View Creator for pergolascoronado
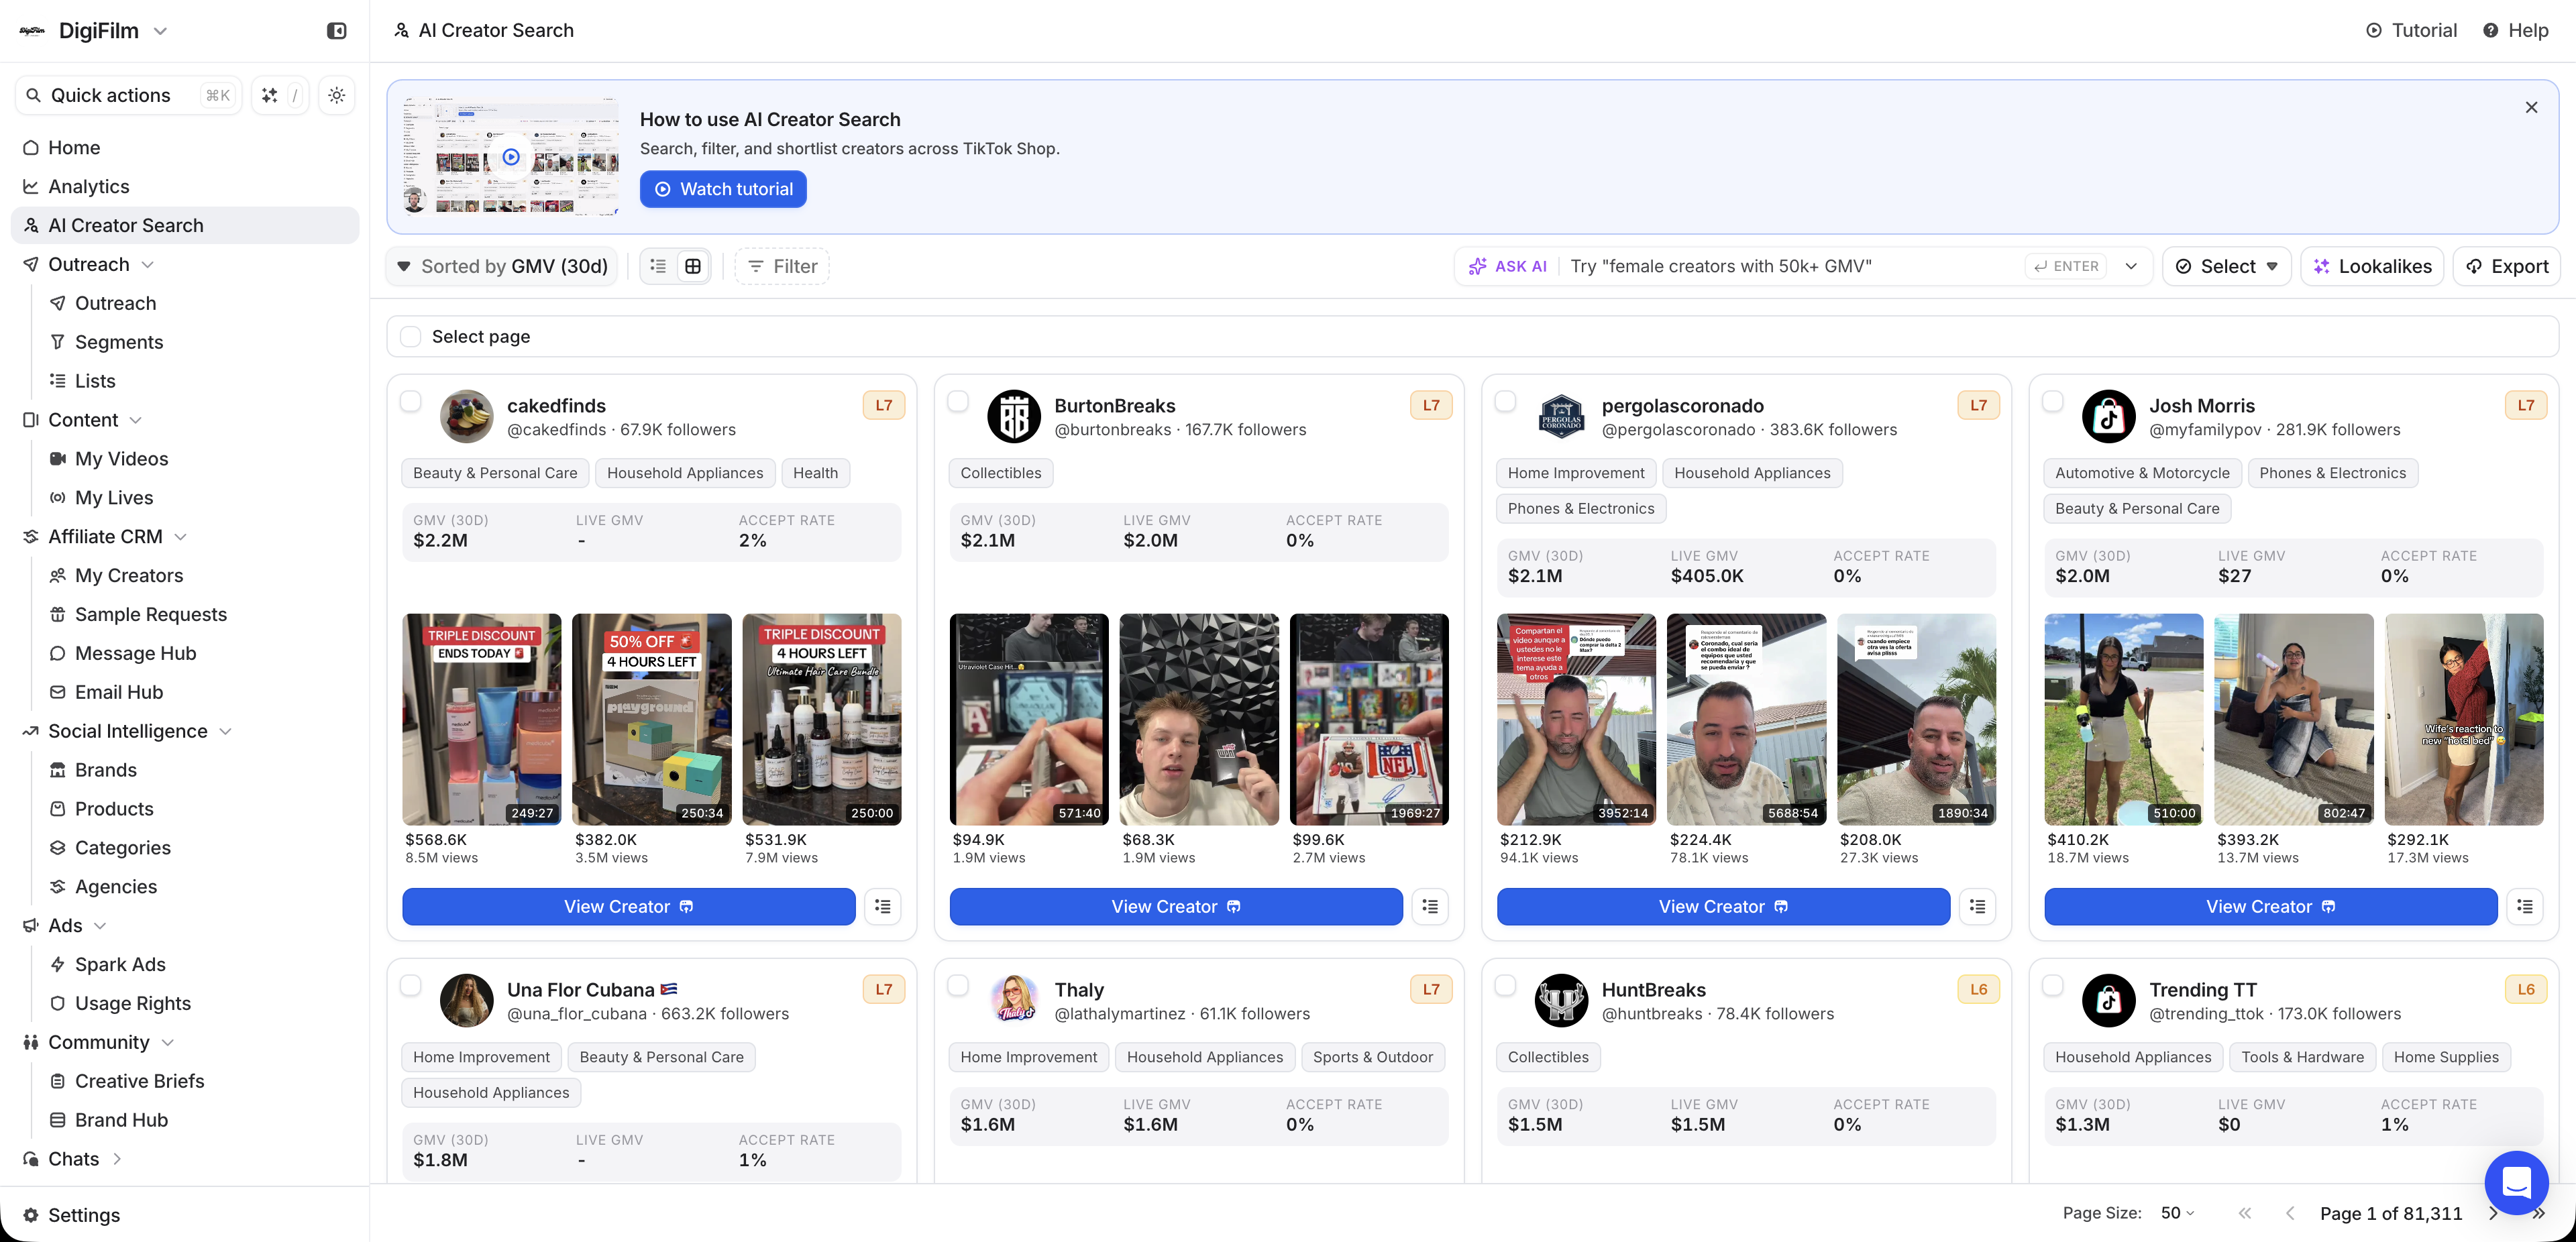The height and width of the screenshot is (1242, 2576). (1723, 906)
